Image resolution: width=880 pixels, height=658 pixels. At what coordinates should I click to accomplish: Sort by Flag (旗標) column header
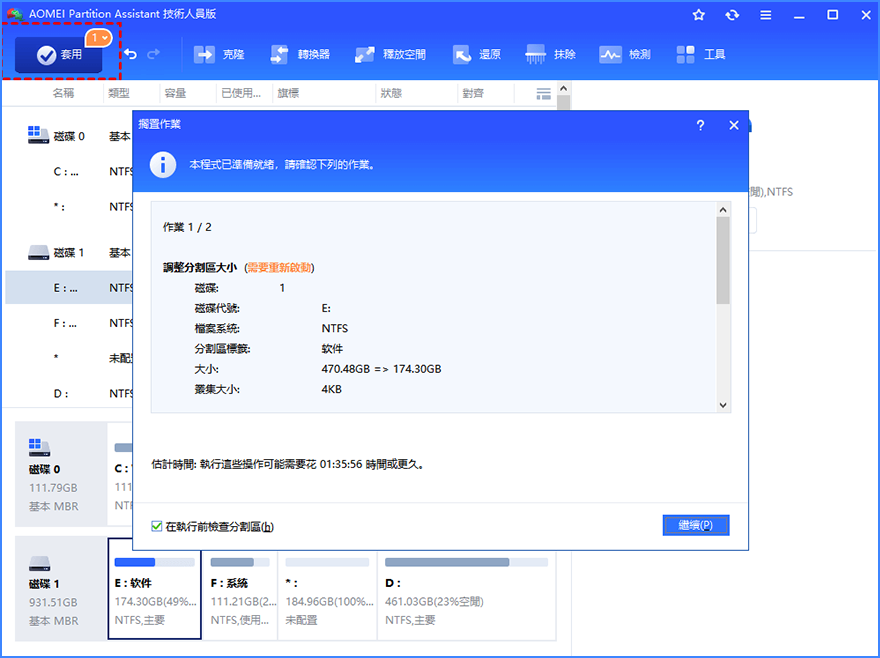coord(288,93)
